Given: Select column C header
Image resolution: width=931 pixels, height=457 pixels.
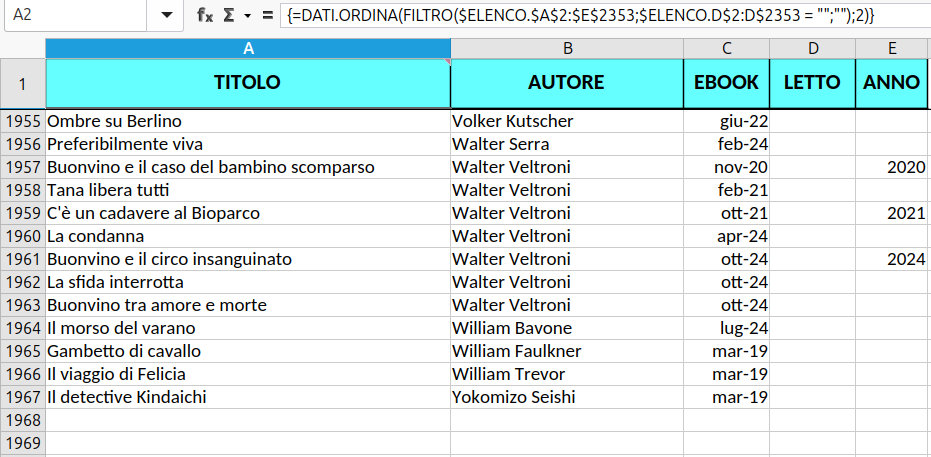Looking at the screenshot, I should click(x=726, y=49).
